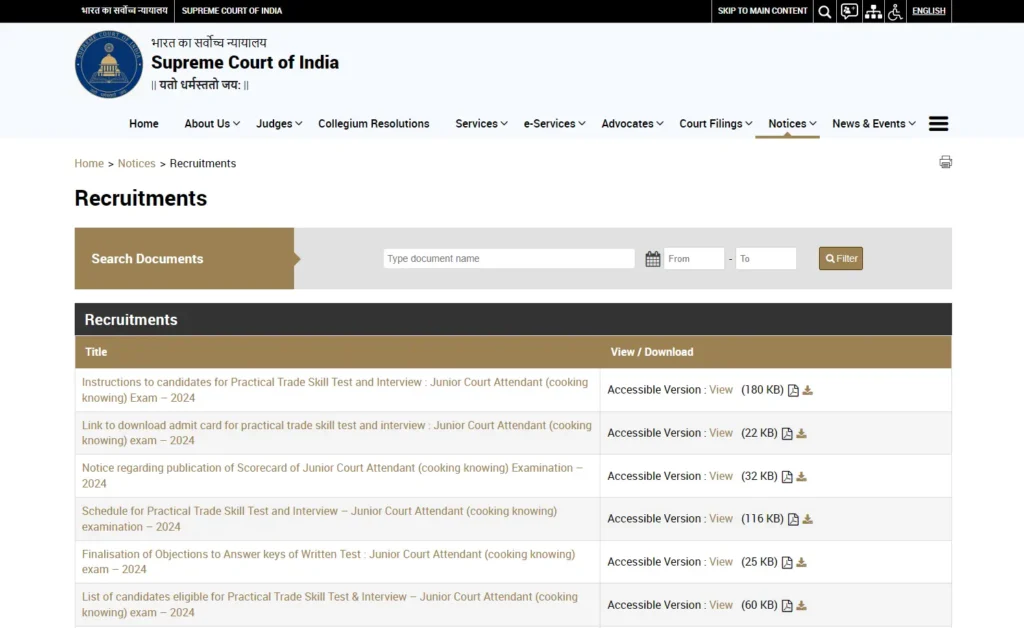View accessible version of 22 KB admit card link
Image resolution: width=1024 pixels, height=628 pixels.
click(x=721, y=433)
